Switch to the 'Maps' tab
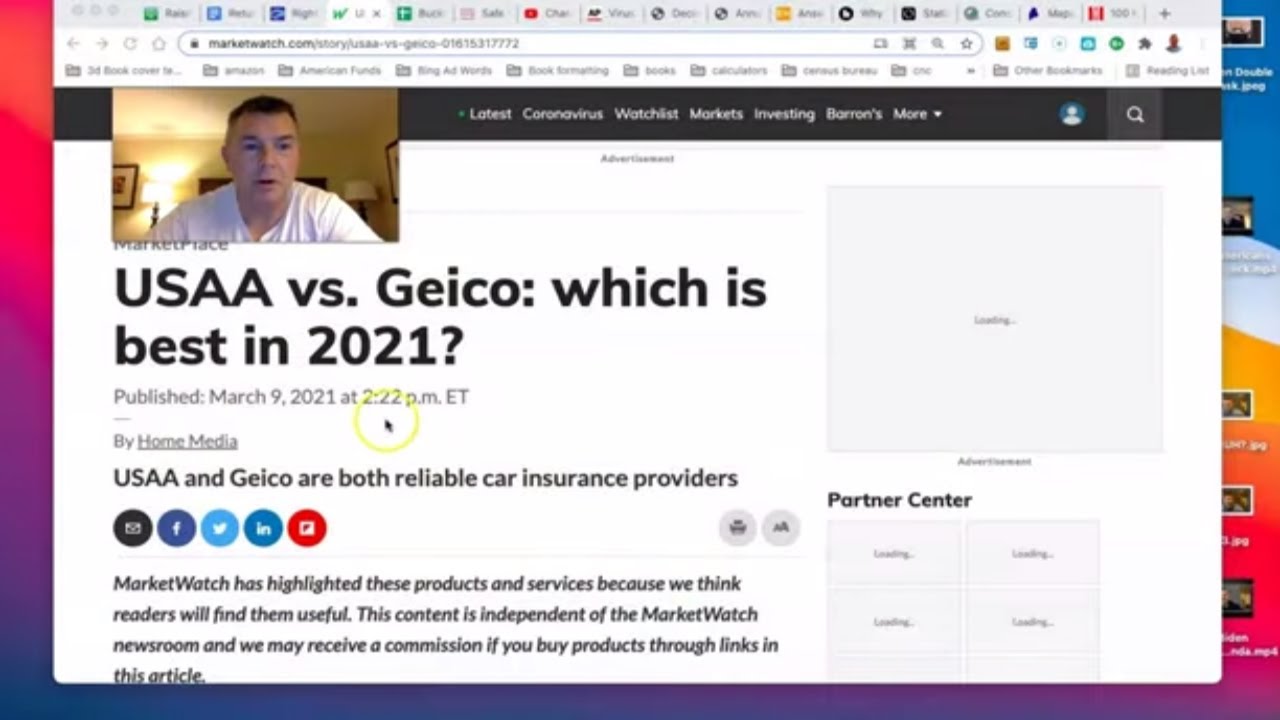The width and height of the screenshot is (1280, 720). (1052, 14)
